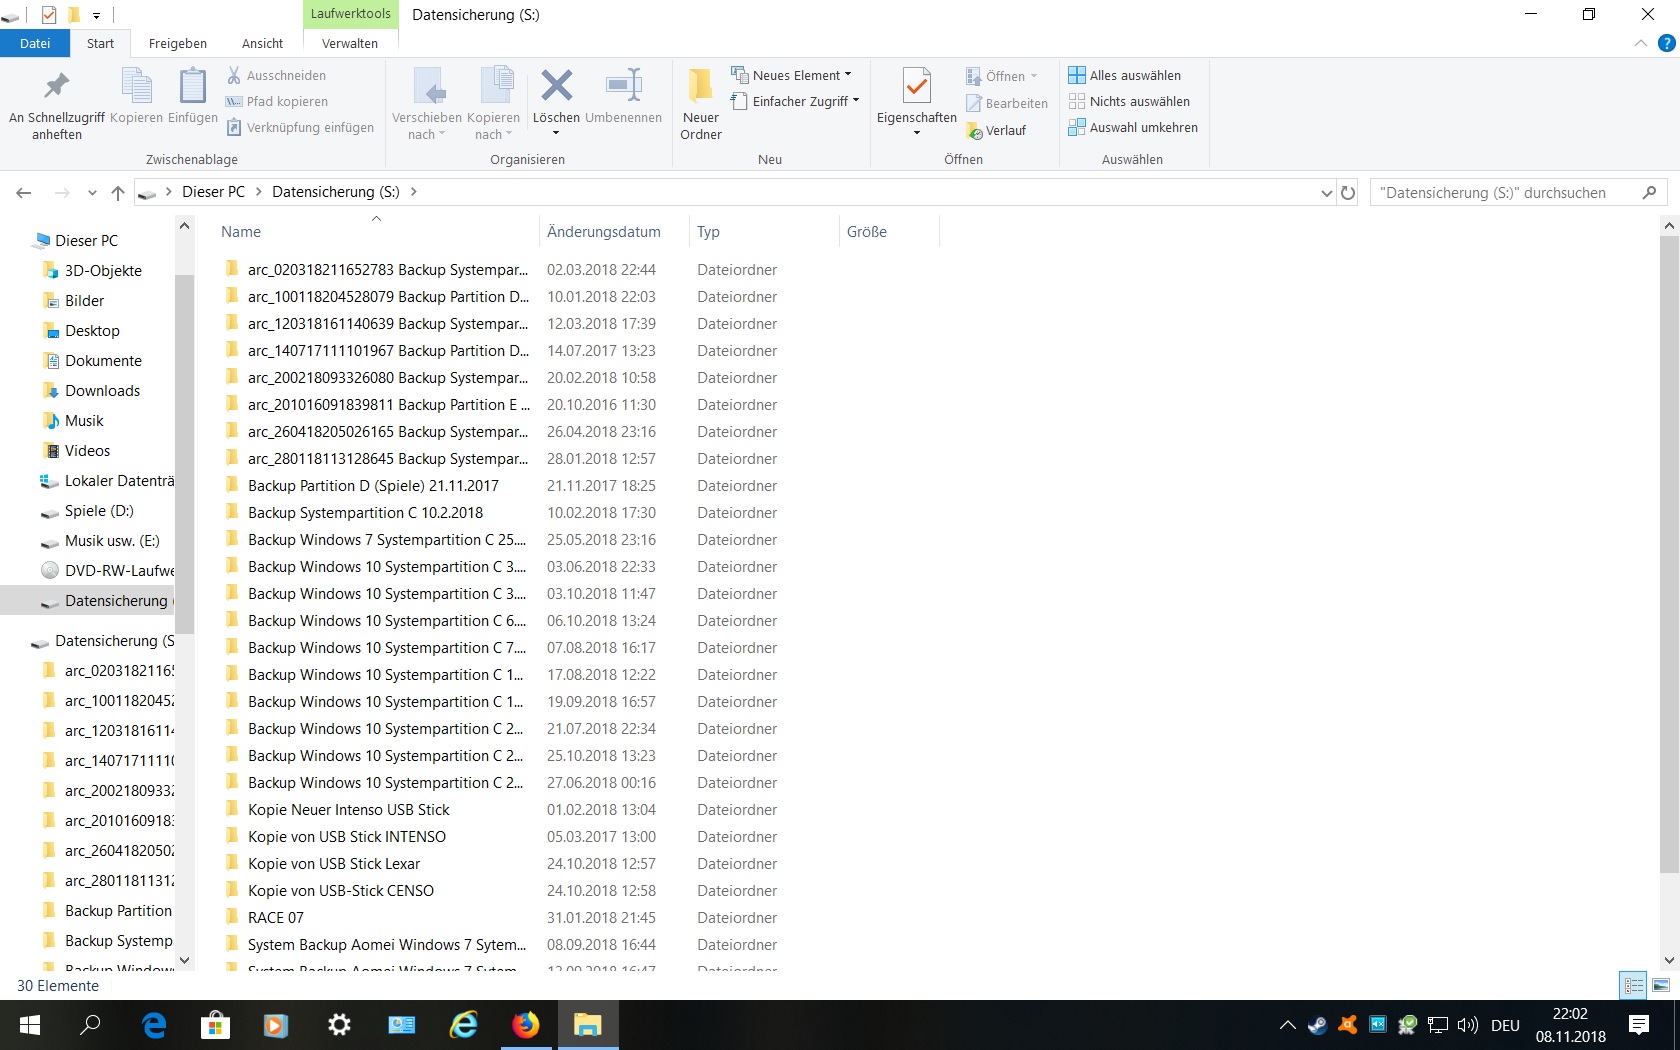Screen dimensions: 1680x1050
Task: Click the Öffnen ribbon button
Action: (x=1002, y=76)
